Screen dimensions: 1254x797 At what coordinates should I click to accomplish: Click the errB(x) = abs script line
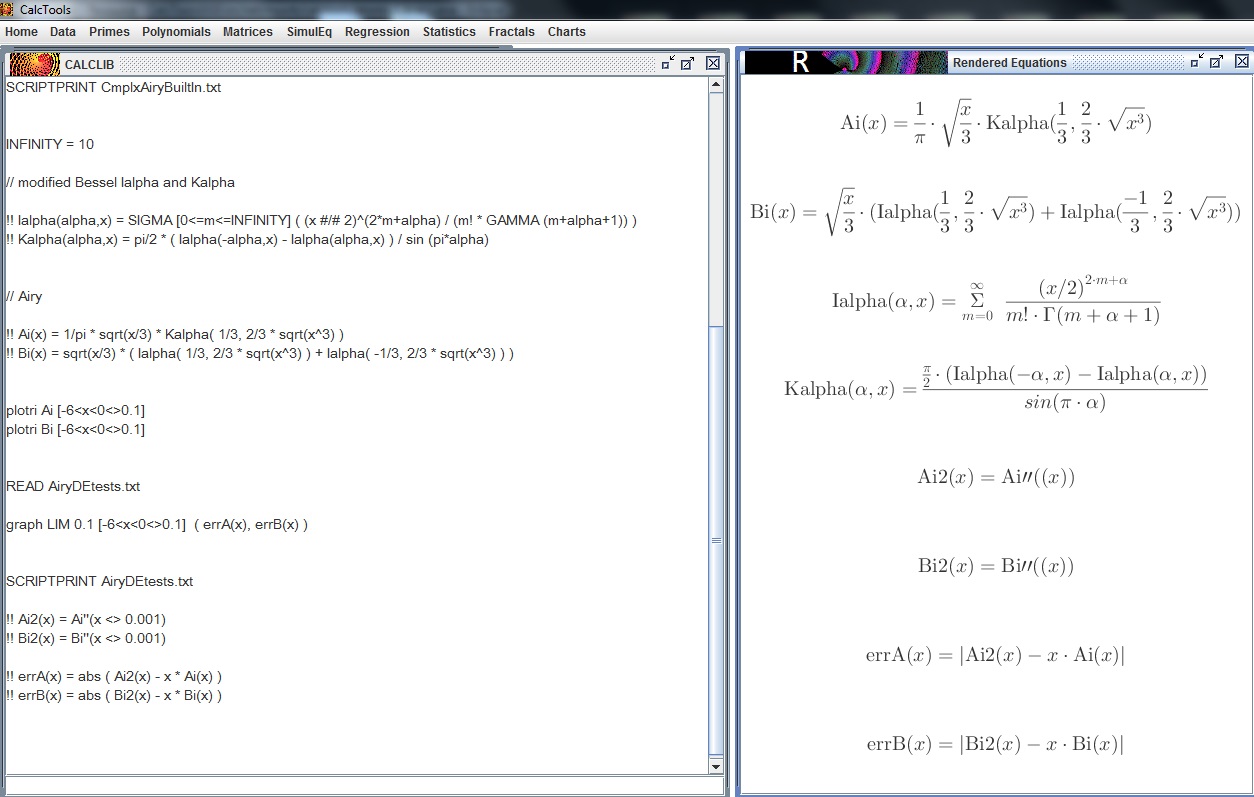pyautogui.click(x=113, y=695)
